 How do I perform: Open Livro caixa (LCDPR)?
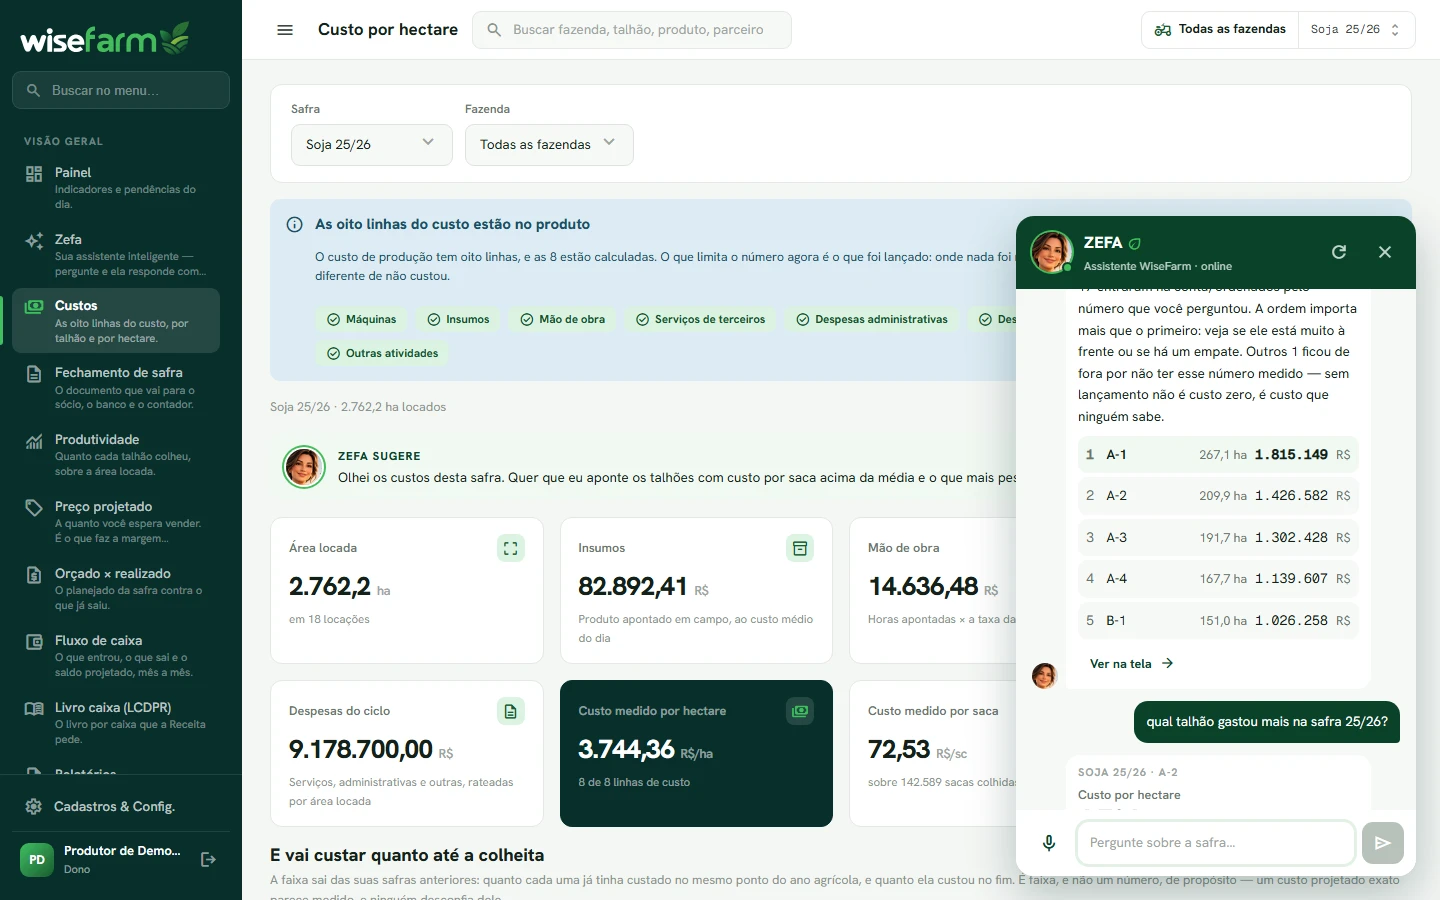[x=116, y=723]
